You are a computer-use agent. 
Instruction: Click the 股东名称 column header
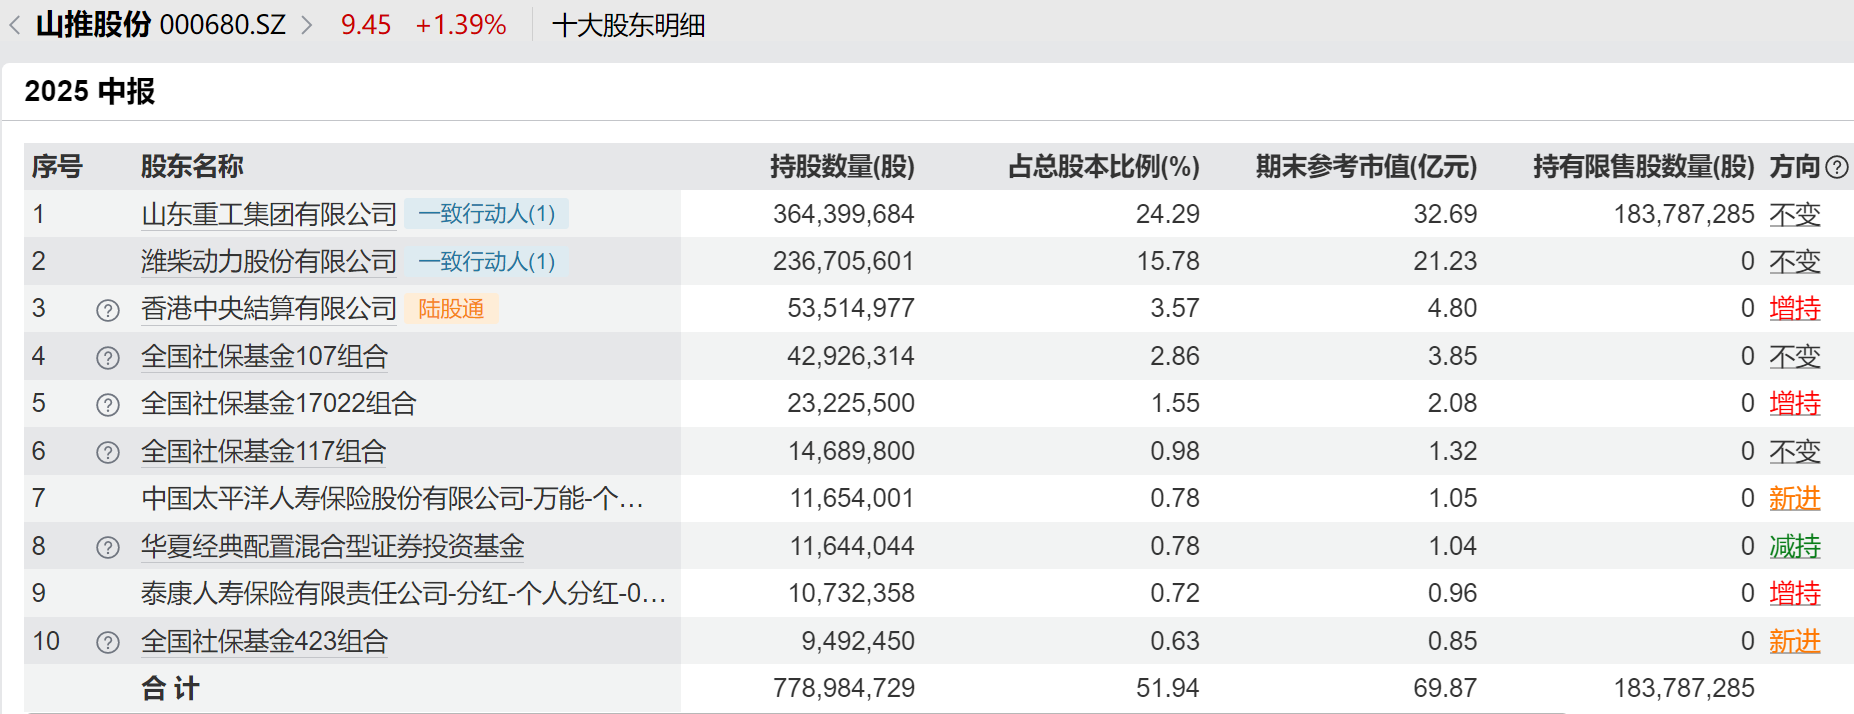coord(192,166)
